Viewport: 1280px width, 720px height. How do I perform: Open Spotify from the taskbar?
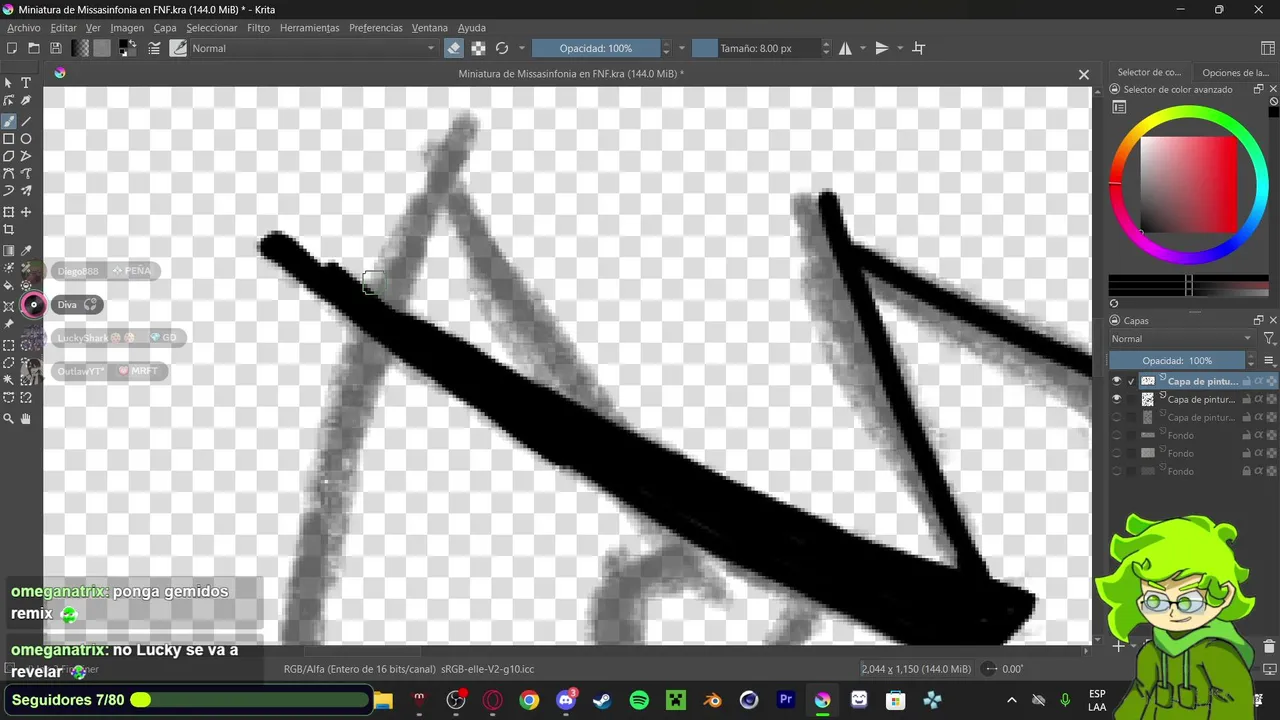(639, 700)
